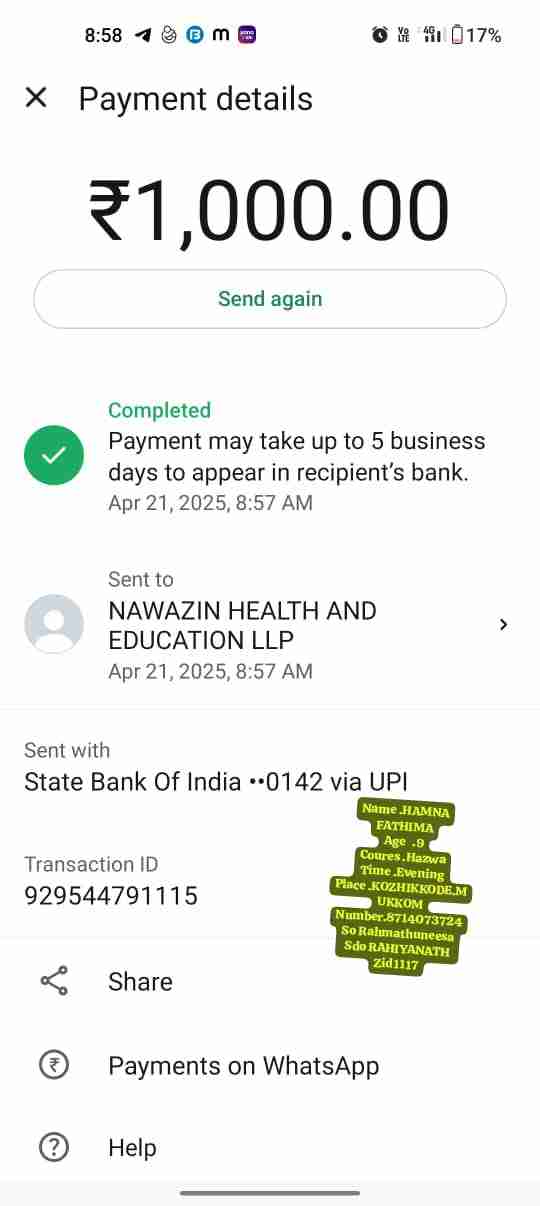Select NAWAZIN HEALTH AND EDUCATION LLP recipient

243,625
